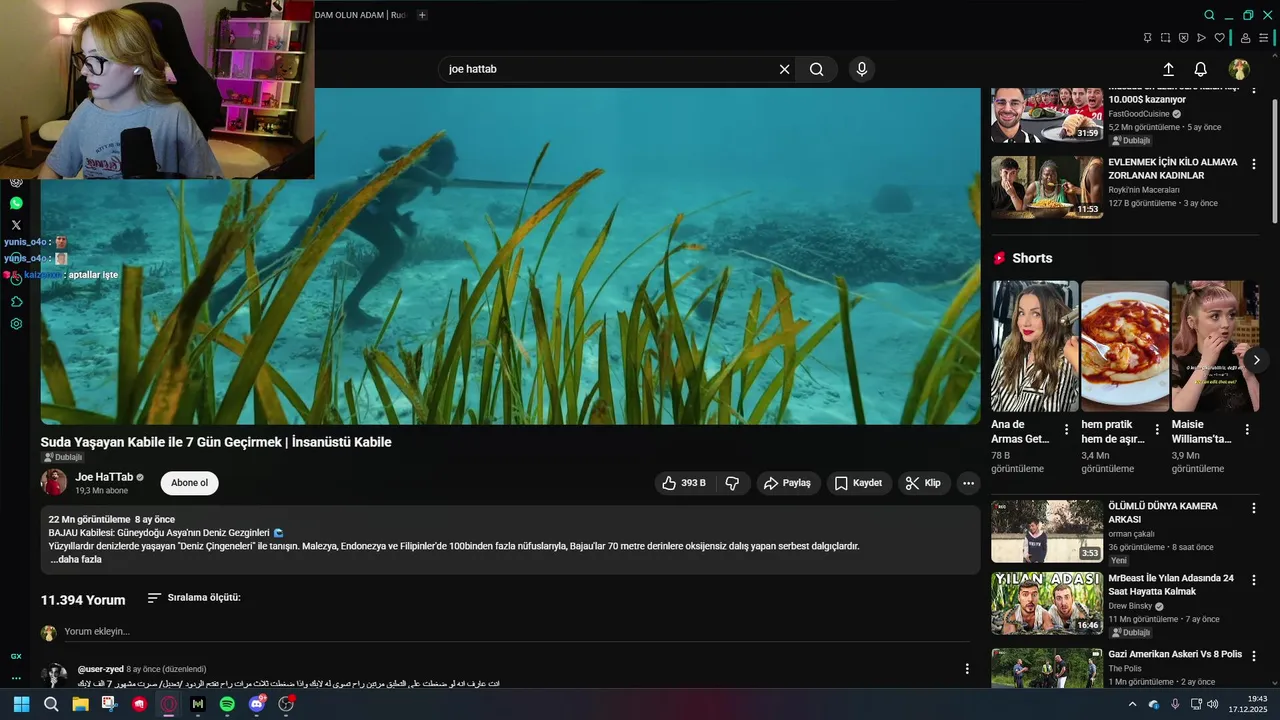Open 'EVLENMEK İÇİN KİLO ALMAYA' video title
The image size is (1280, 720).
click(x=1172, y=168)
